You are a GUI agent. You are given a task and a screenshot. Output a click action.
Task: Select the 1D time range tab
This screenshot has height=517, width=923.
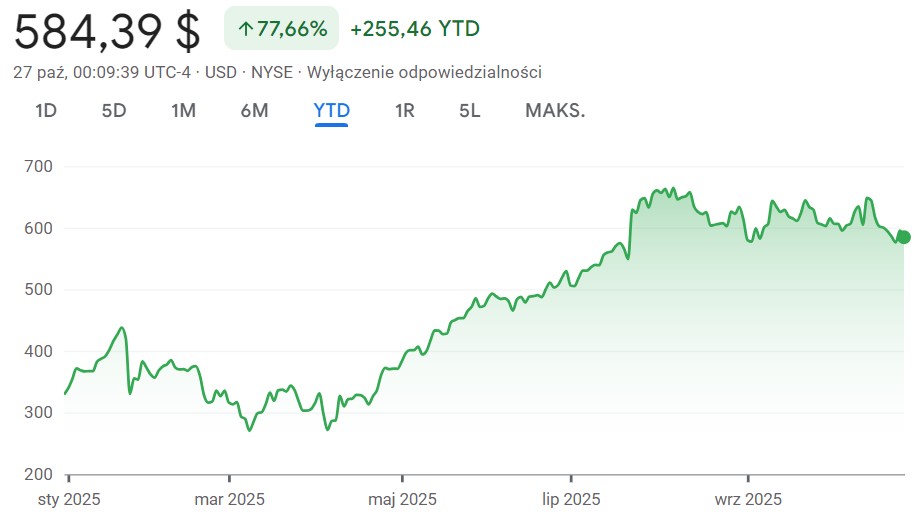(46, 110)
